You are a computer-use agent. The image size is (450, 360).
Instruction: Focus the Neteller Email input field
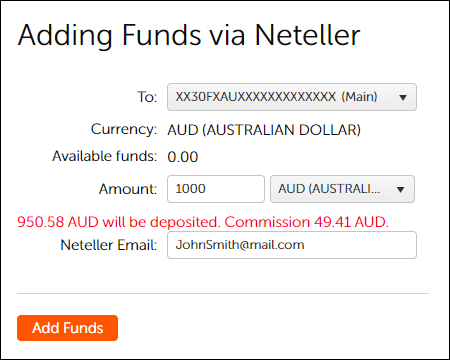[x=292, y=245]
